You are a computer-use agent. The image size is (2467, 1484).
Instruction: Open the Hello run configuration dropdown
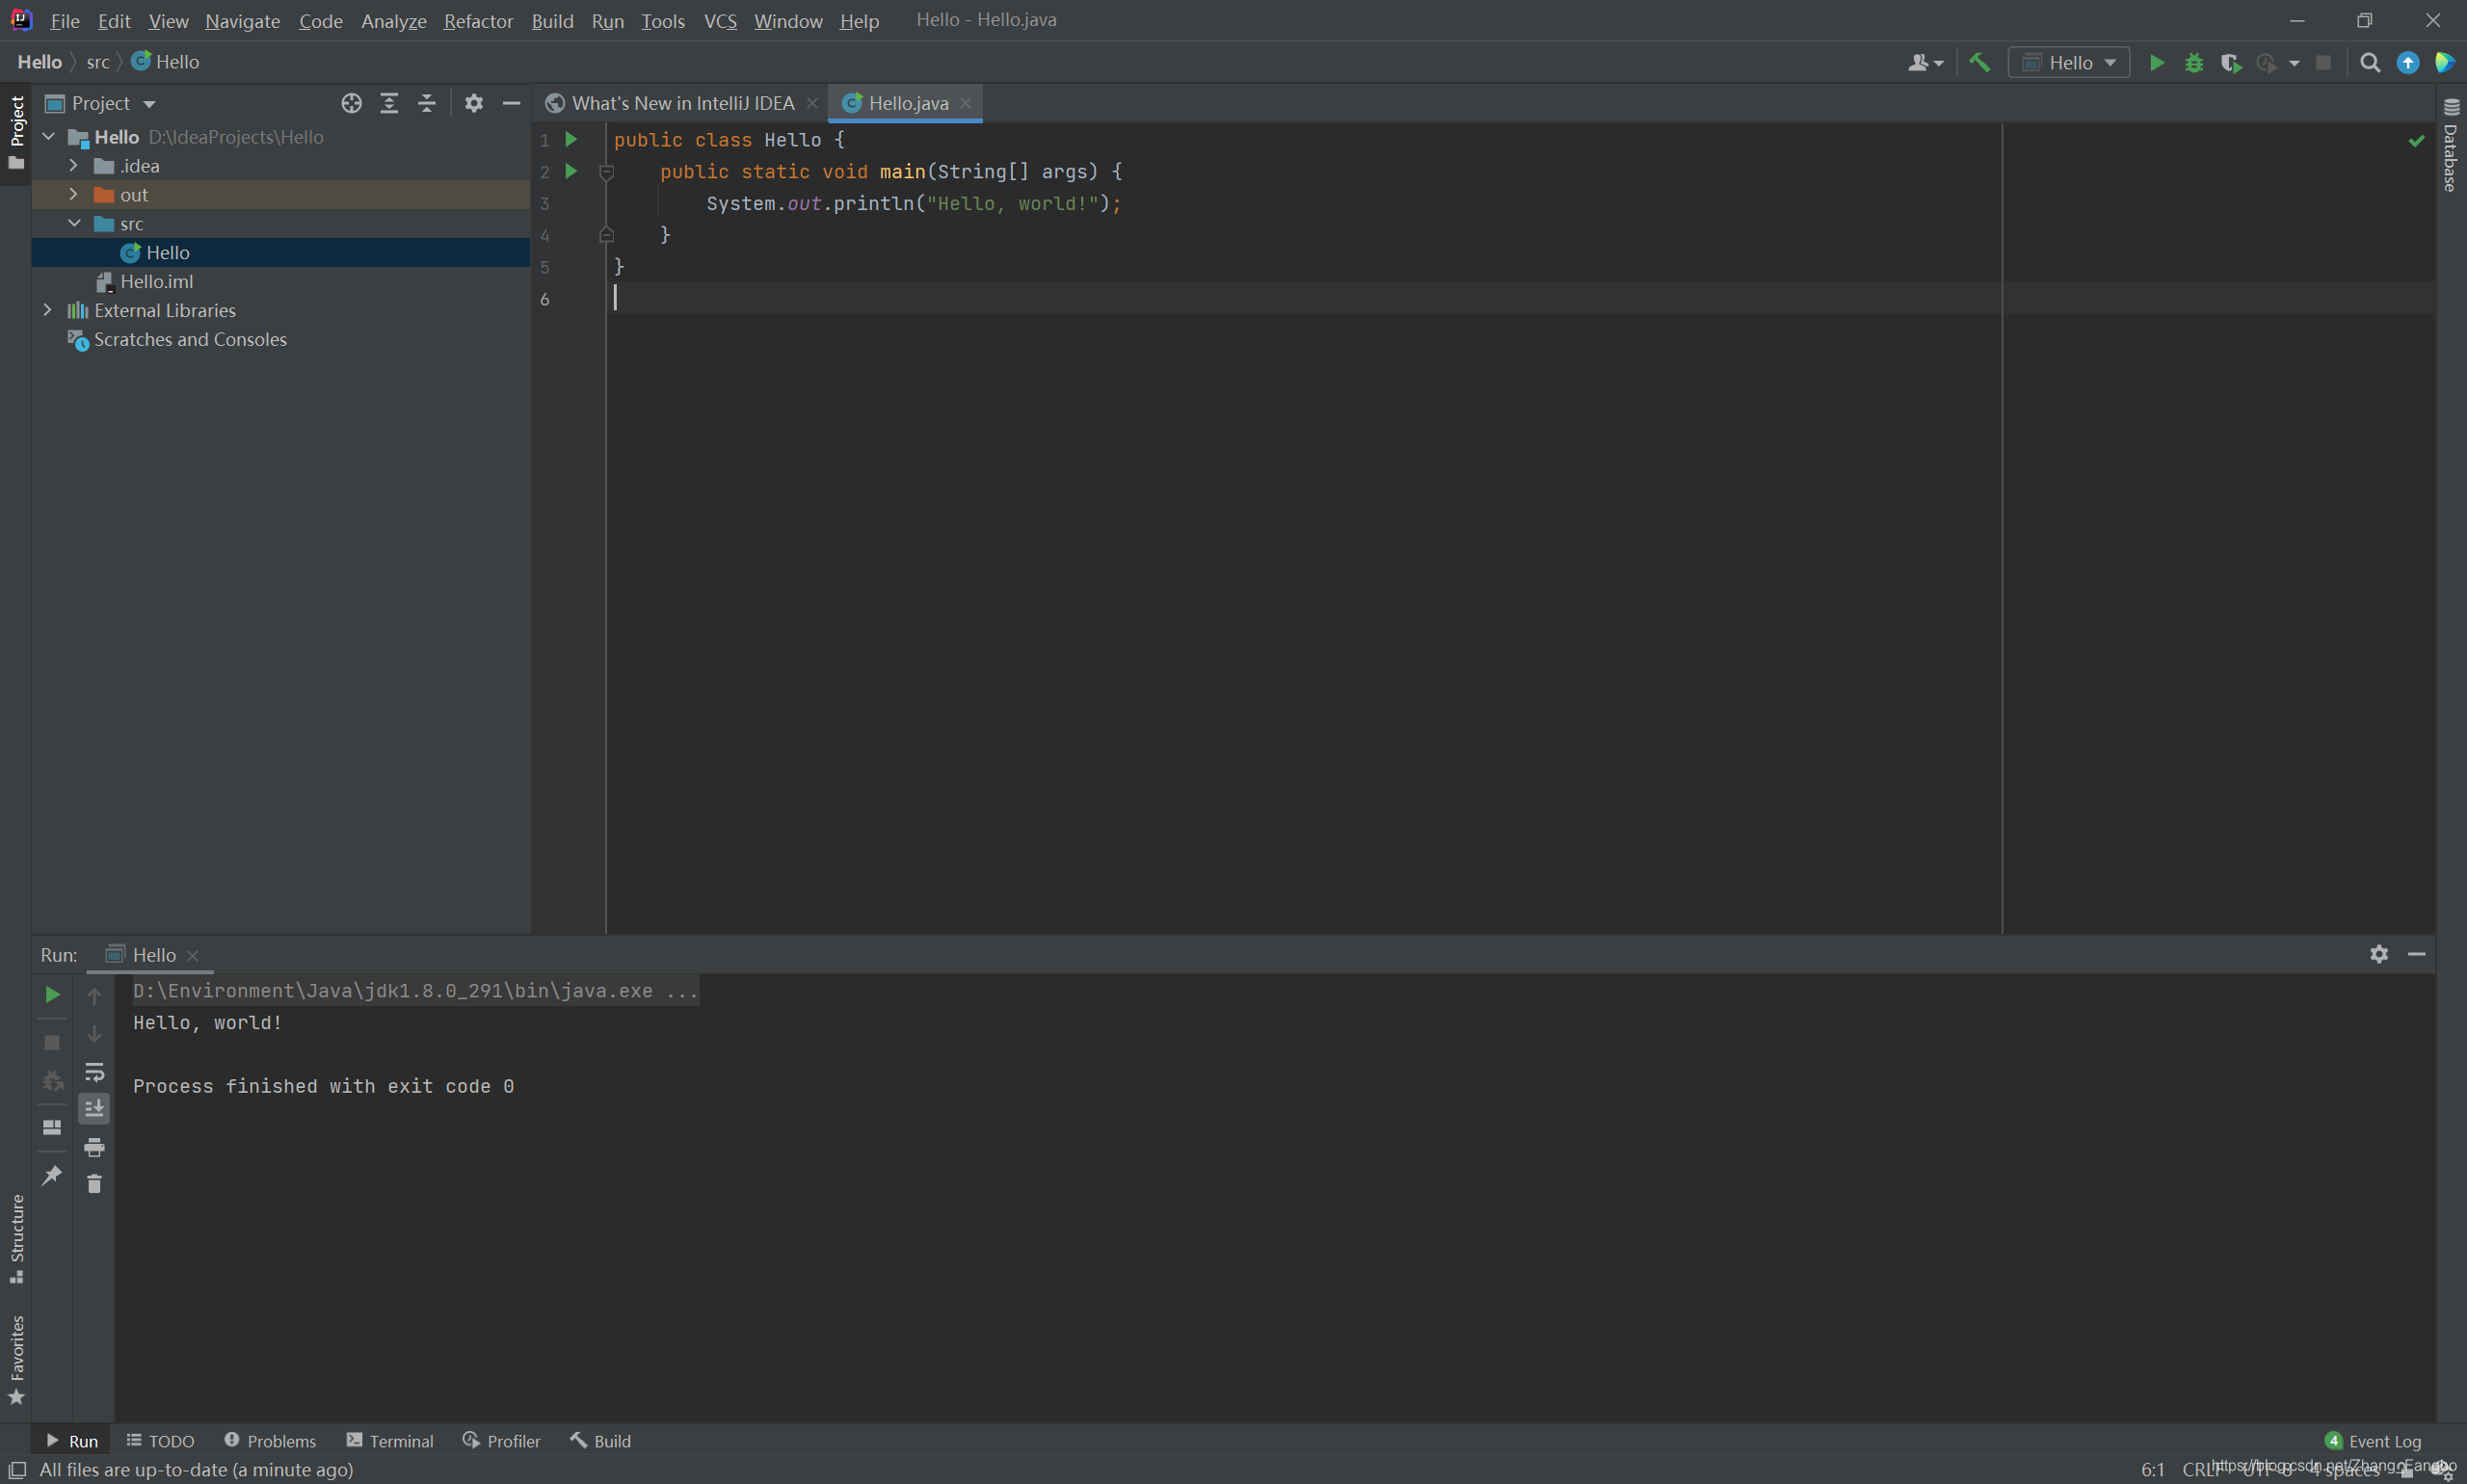pos(2069,63)
